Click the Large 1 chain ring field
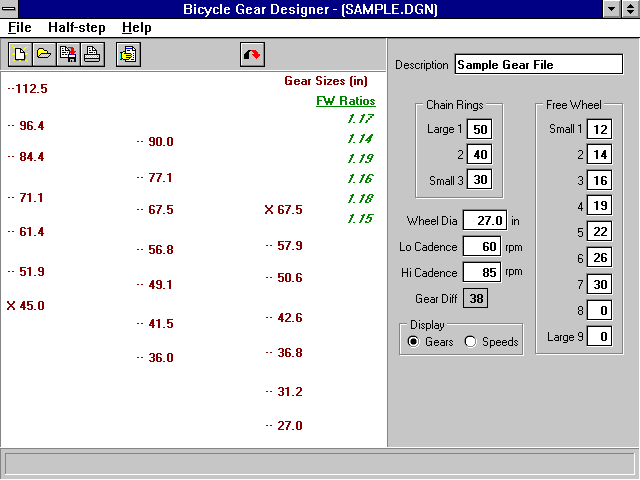The width and height of the screenshot is (640, 480). (480, 129)
